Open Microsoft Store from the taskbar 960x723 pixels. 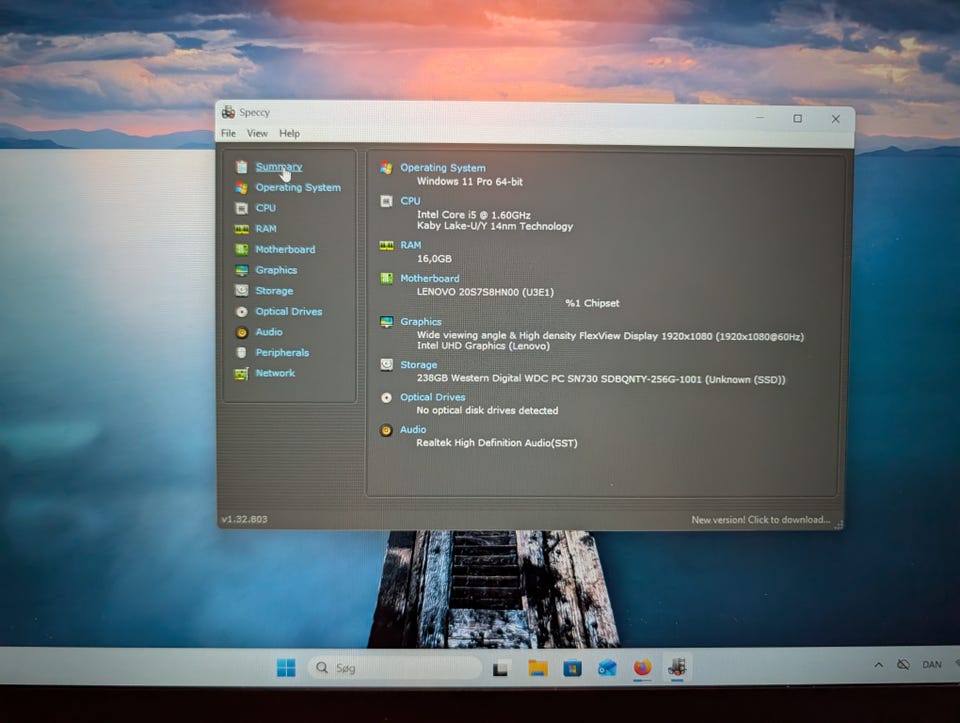click(x=572, y=668)
